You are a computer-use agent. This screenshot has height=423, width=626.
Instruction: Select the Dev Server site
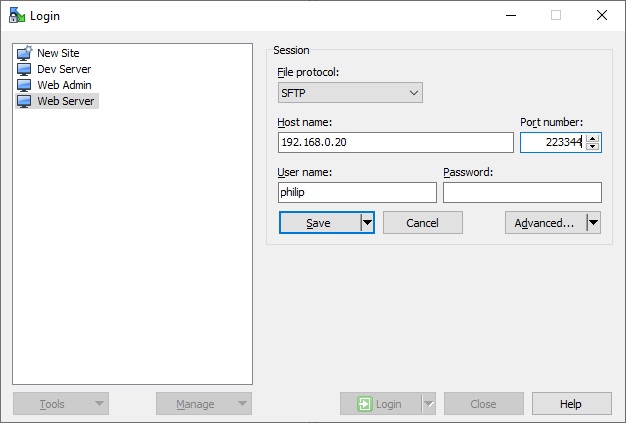(x=64, y=69)
